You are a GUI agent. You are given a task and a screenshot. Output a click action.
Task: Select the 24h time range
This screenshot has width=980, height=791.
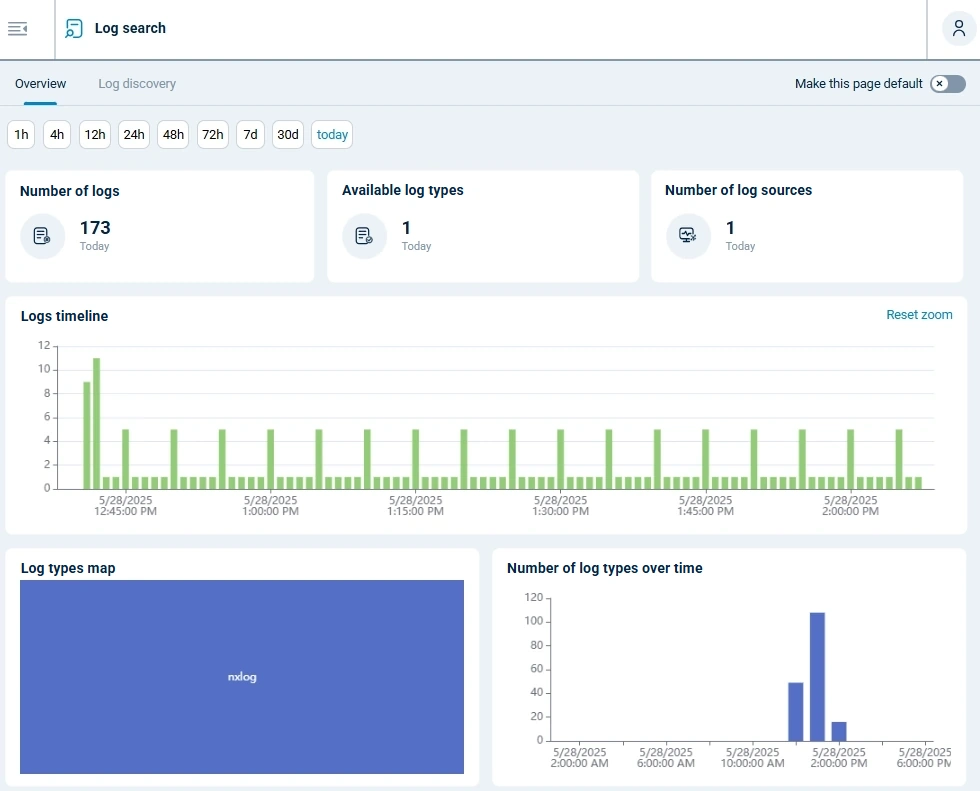[133, 134]
